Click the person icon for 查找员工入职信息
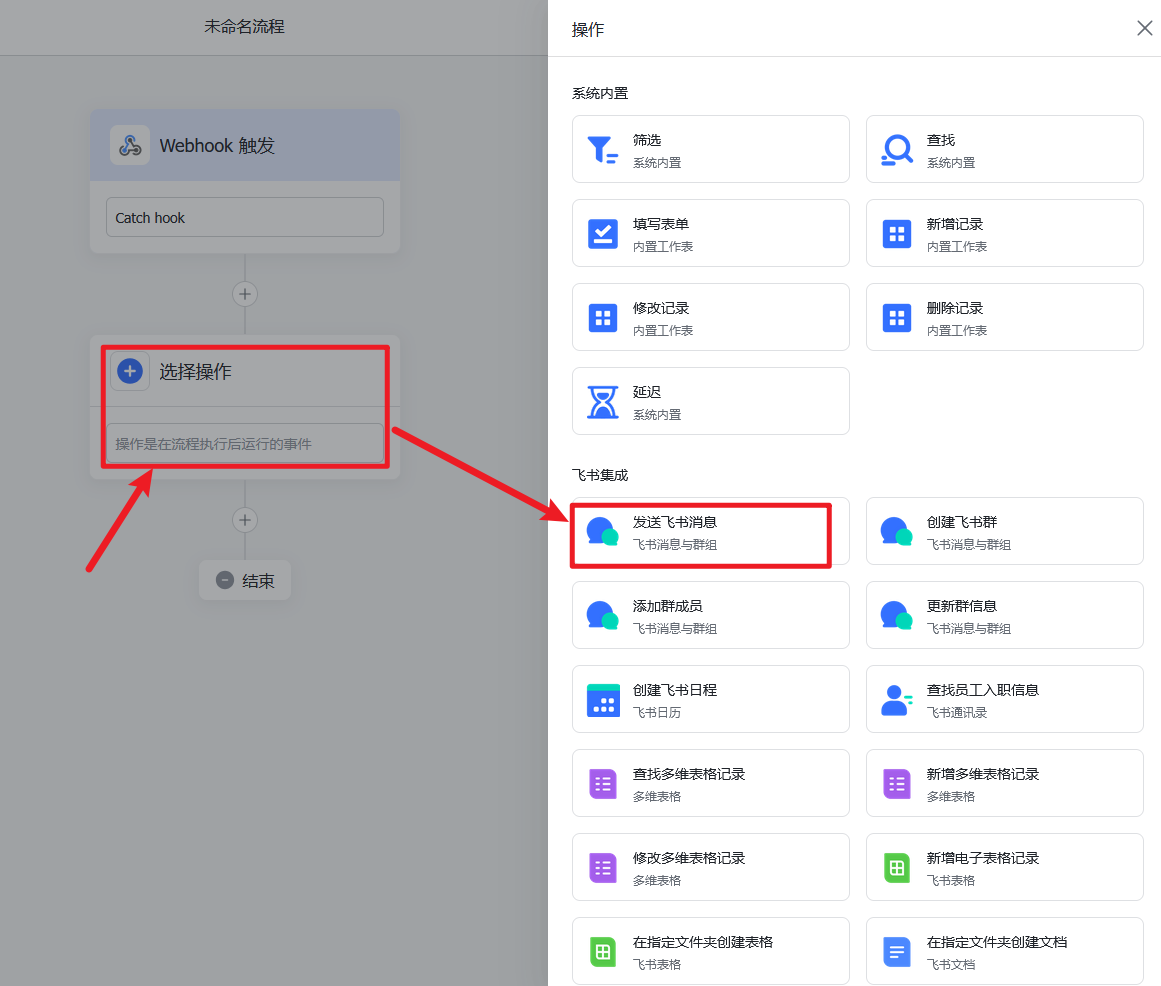This screenshot has height=986, width=1161. pyautogui.click(x=897, y=700)
